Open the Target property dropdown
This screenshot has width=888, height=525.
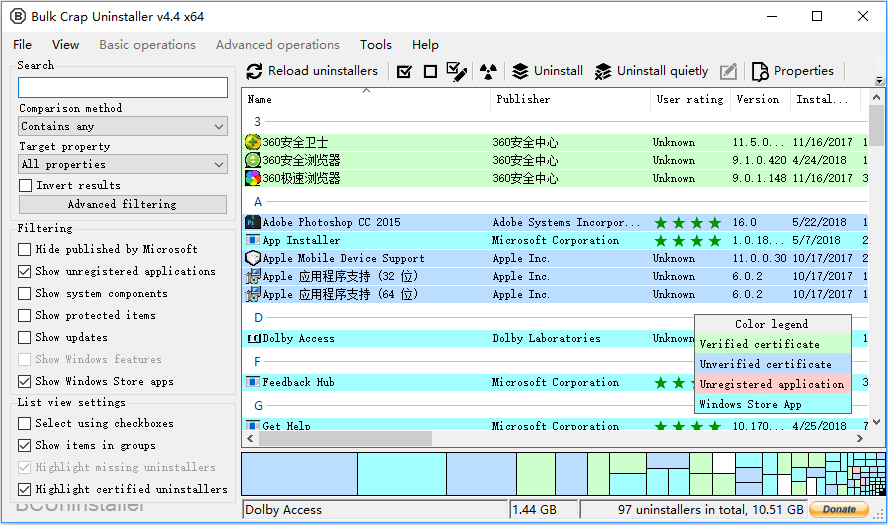pos(123,164)
